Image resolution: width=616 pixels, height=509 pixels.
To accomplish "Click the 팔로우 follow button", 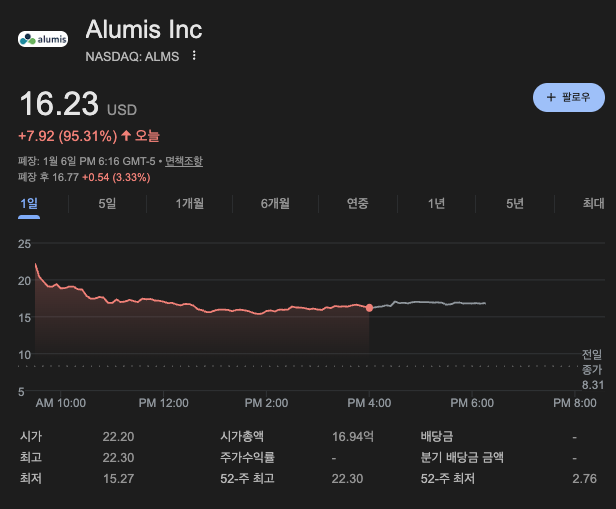I will point(568,97).
